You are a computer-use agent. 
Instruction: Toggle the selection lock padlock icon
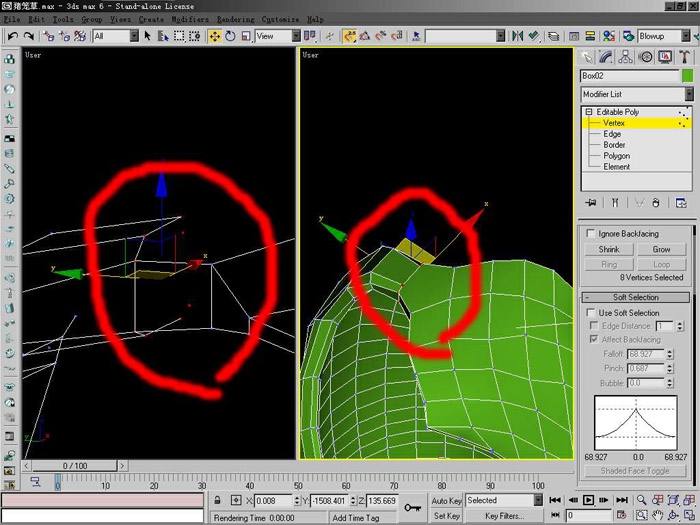(x=217, y=500)
